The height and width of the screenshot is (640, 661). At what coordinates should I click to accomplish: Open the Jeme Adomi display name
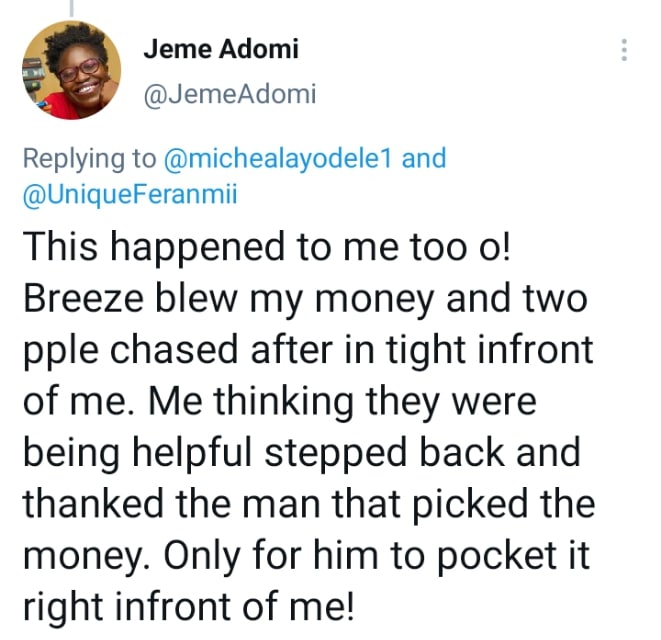click(220, 49)
